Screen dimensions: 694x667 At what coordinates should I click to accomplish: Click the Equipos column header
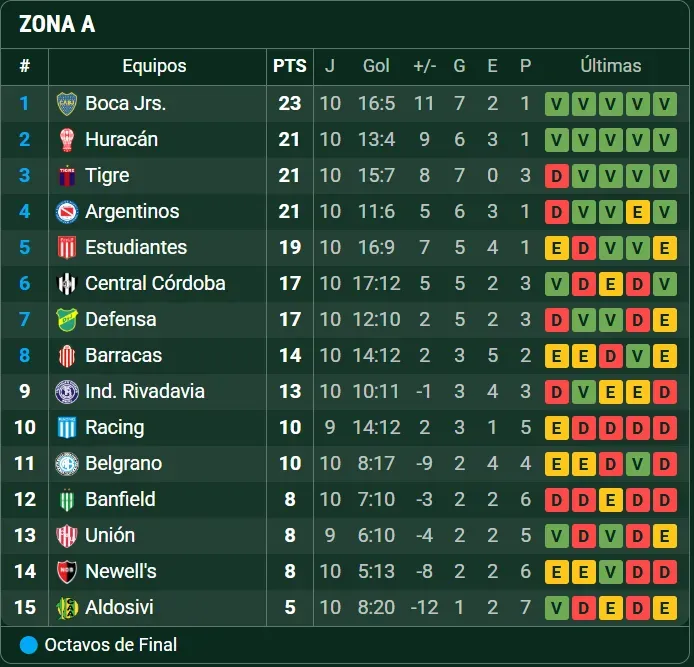(x=154, y=66)
